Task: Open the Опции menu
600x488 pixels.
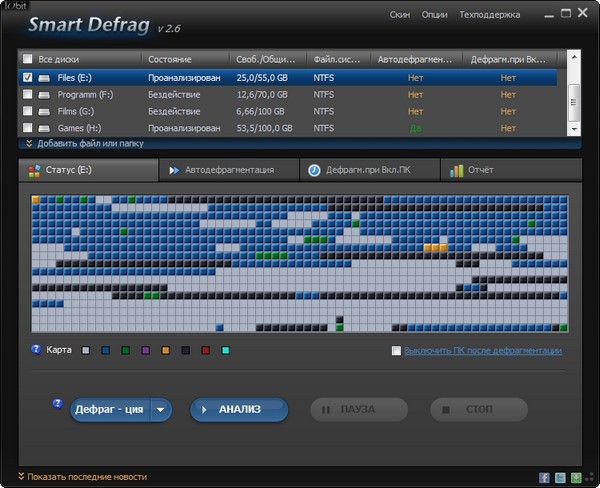Action: 434,16
